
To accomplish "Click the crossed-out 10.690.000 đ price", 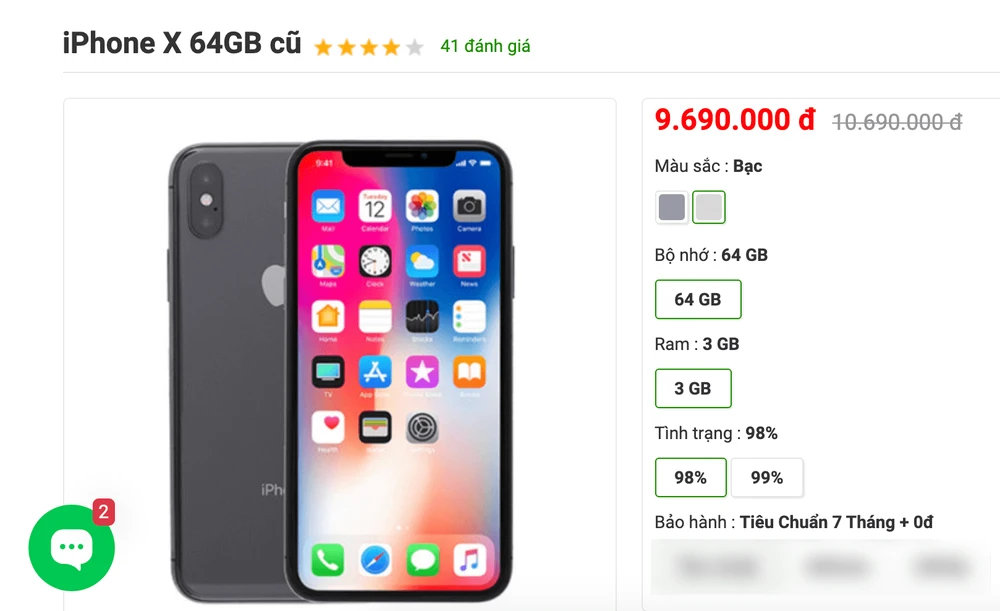I will point(897,122).
